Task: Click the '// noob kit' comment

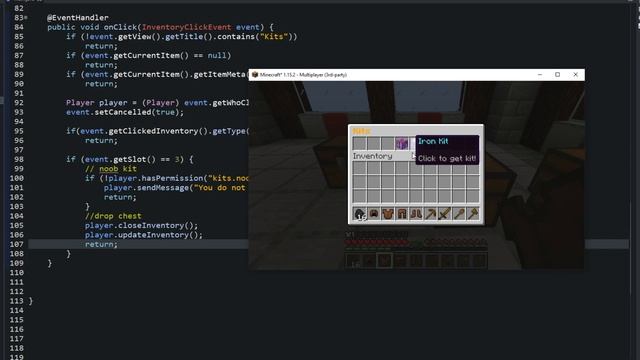Action: (111, 169)
